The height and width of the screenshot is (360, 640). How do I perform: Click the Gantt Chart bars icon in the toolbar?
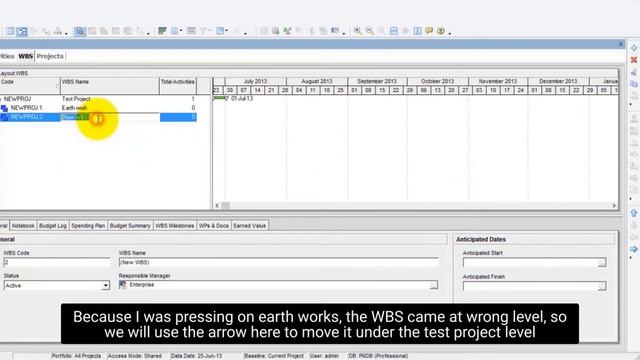162,31
